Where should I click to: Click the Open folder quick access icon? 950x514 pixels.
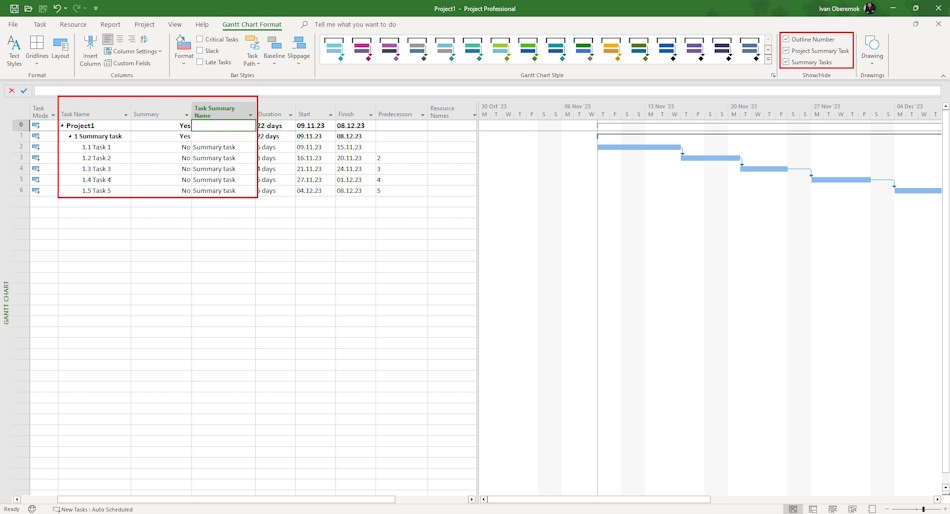pyautogui.click(x=28, y=8)
